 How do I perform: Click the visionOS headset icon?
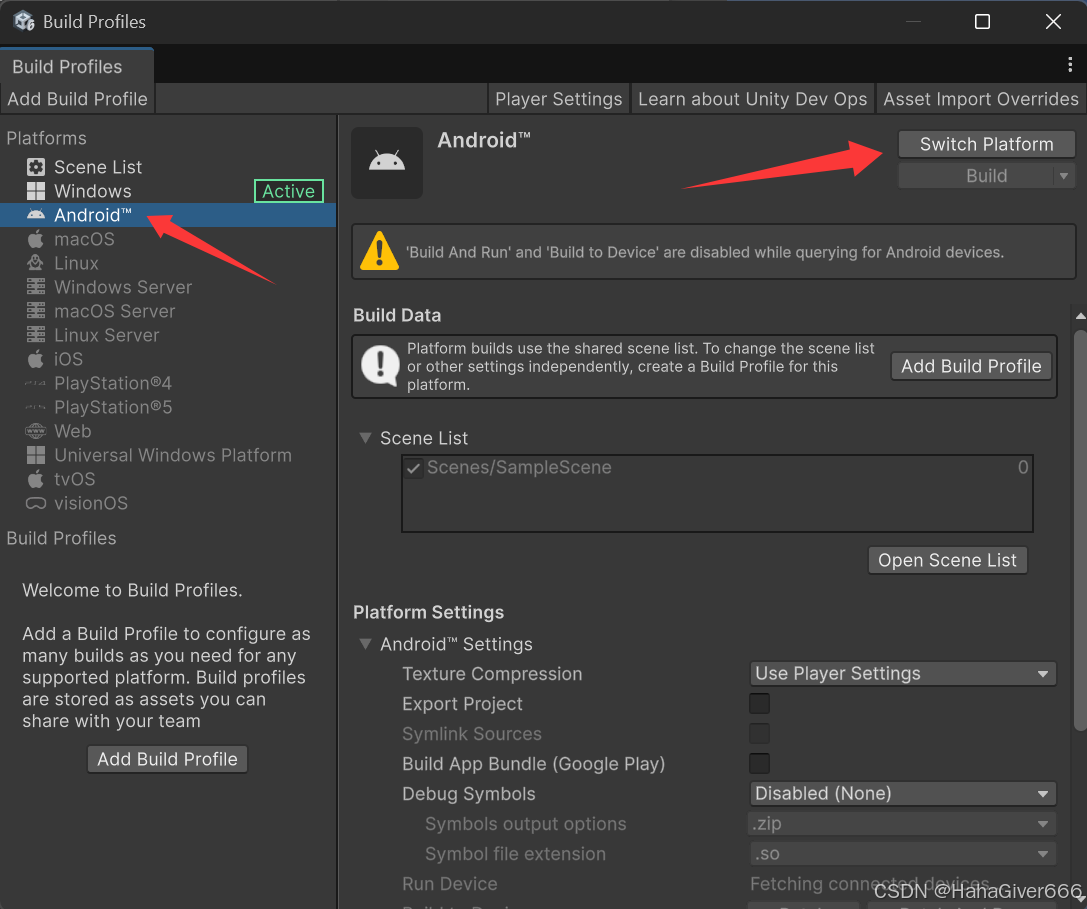(x=36, y=503)
